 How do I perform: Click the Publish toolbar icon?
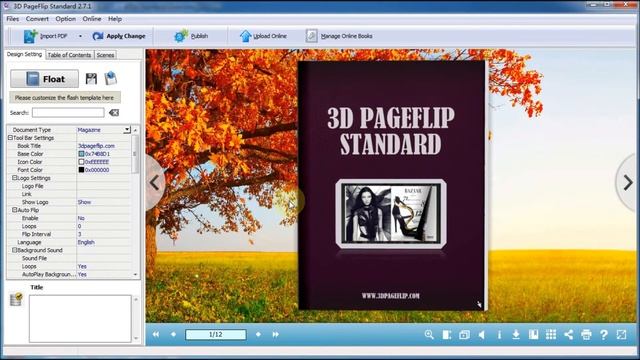click(x=181, y=36)
